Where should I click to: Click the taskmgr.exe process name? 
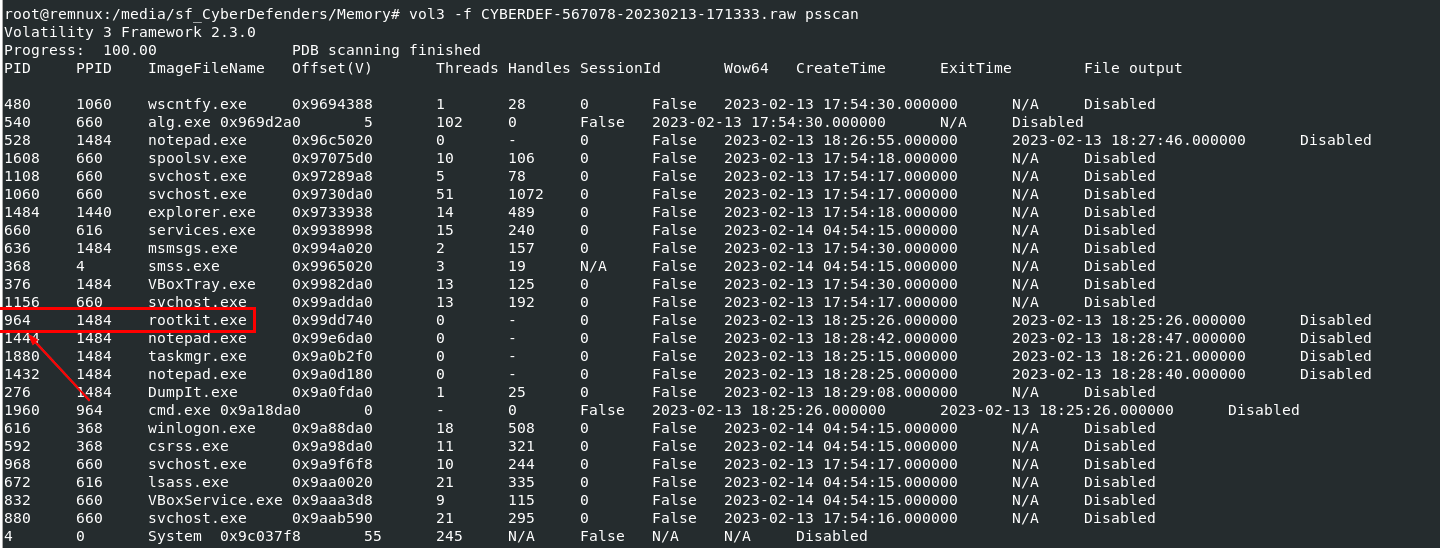[x=197, y=357]
